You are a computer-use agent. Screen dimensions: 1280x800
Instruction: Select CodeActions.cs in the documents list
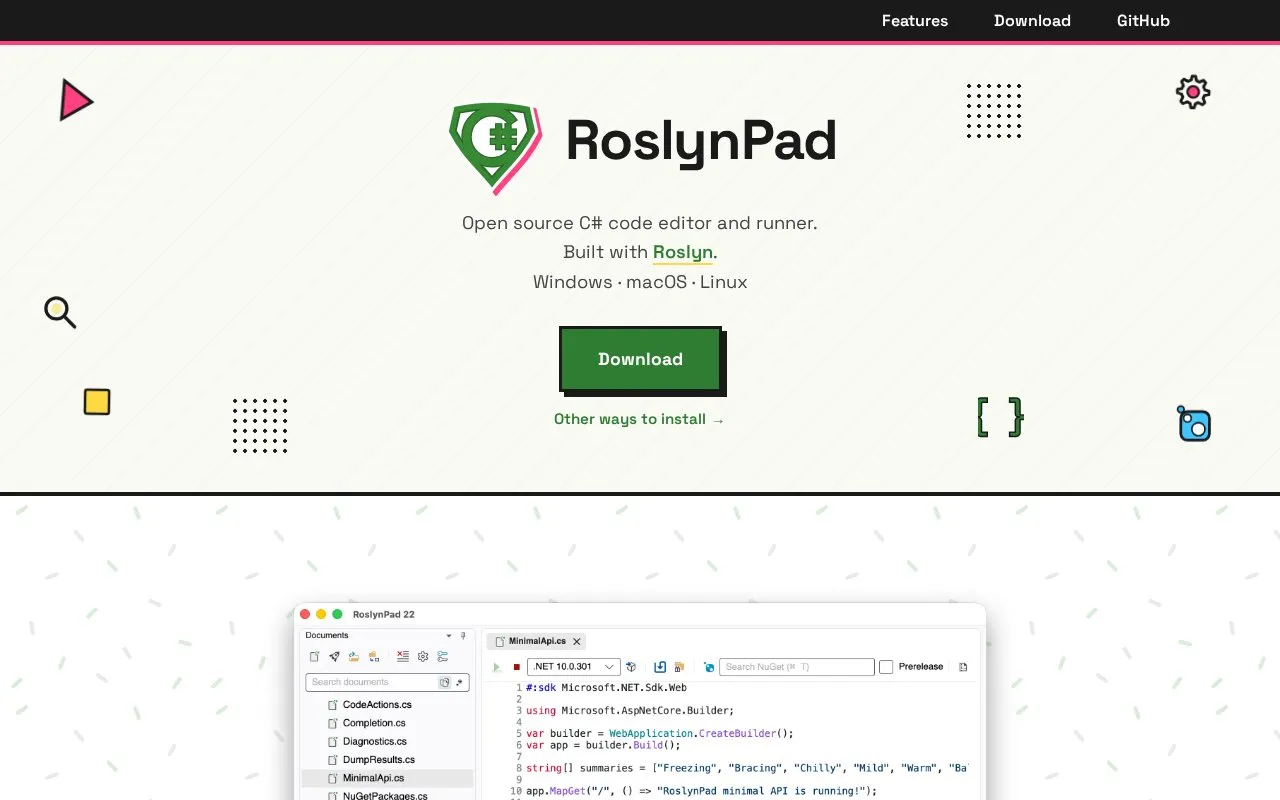387,705
